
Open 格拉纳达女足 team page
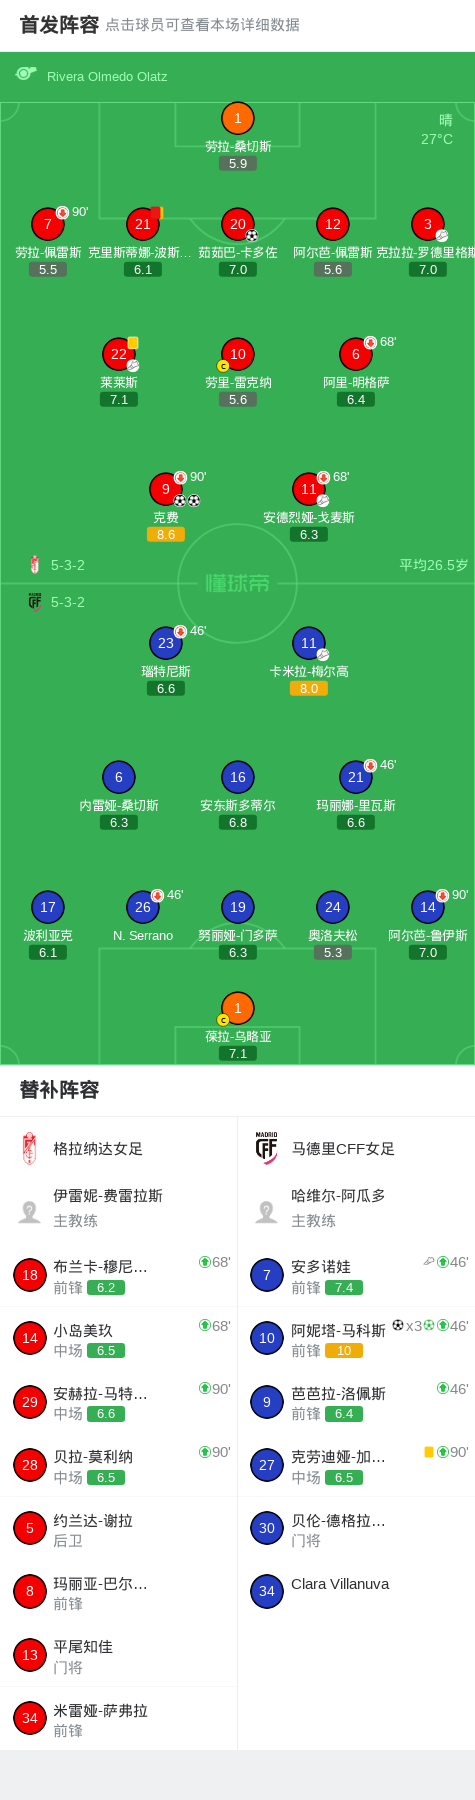(118, 1149)
